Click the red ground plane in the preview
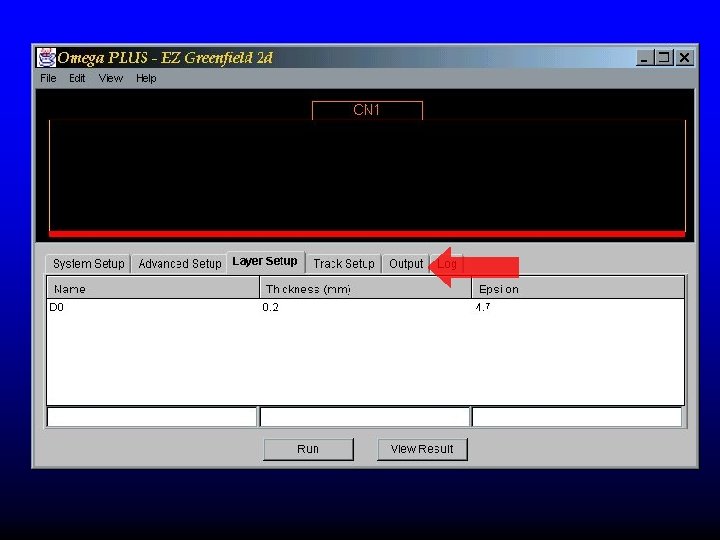Screen dimensions: 720x540 point(367,234)
